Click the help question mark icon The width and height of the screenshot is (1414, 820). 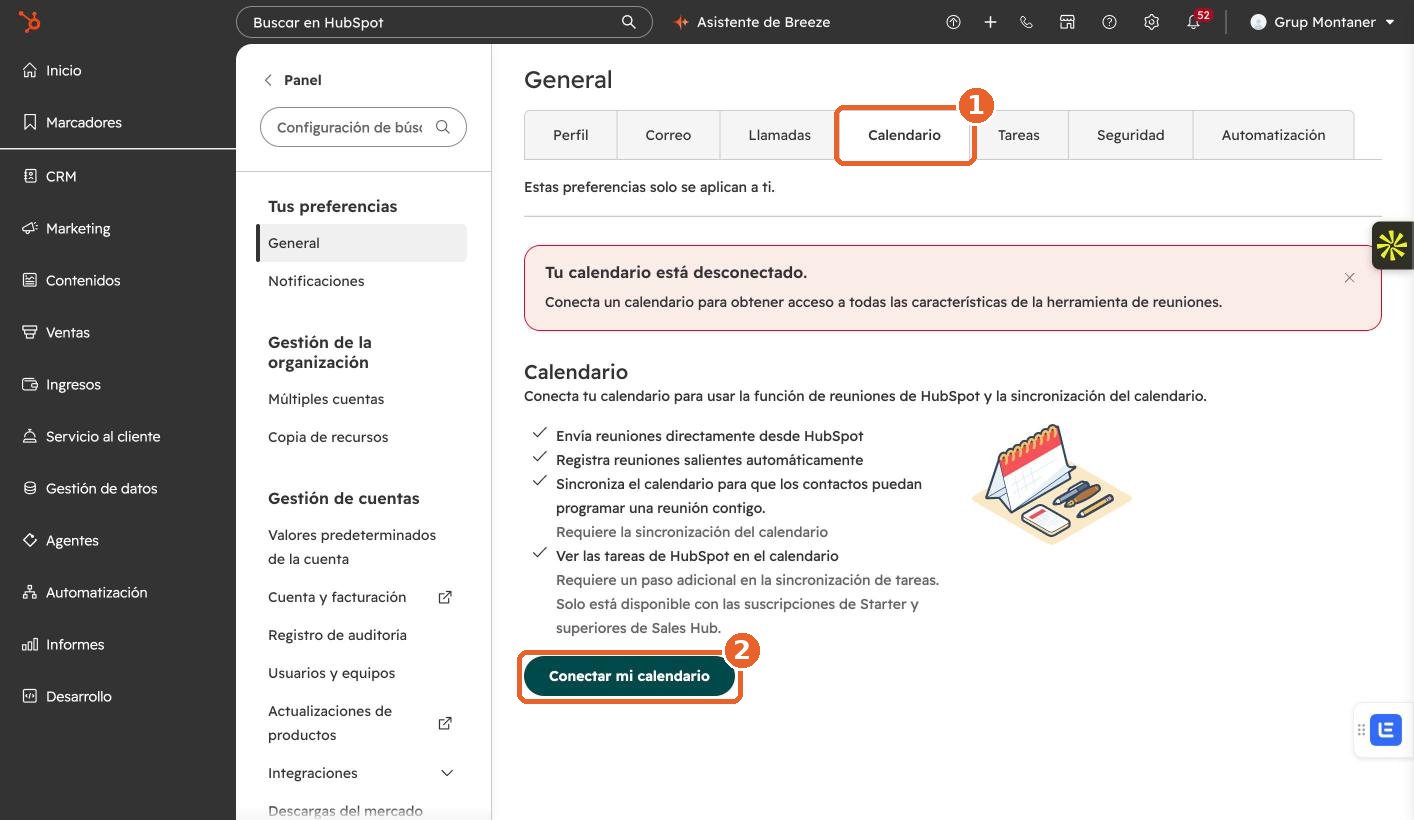coord(1109,22)
